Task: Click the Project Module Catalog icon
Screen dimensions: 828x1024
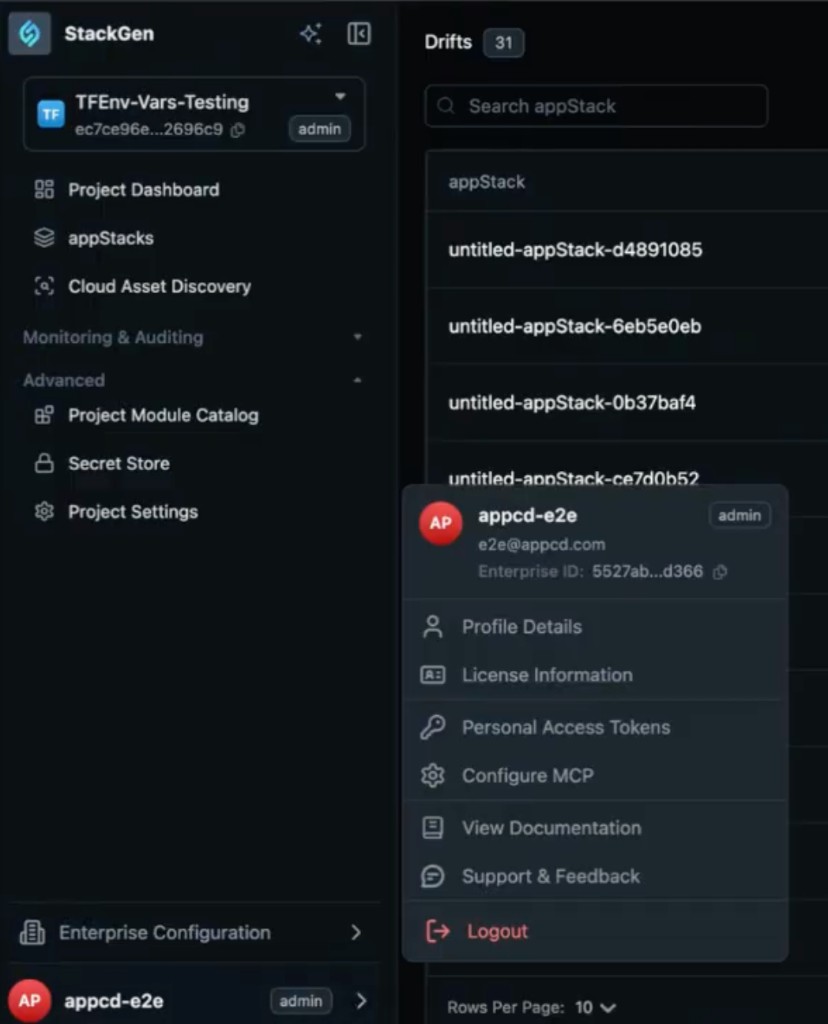Action: (44, 415)
